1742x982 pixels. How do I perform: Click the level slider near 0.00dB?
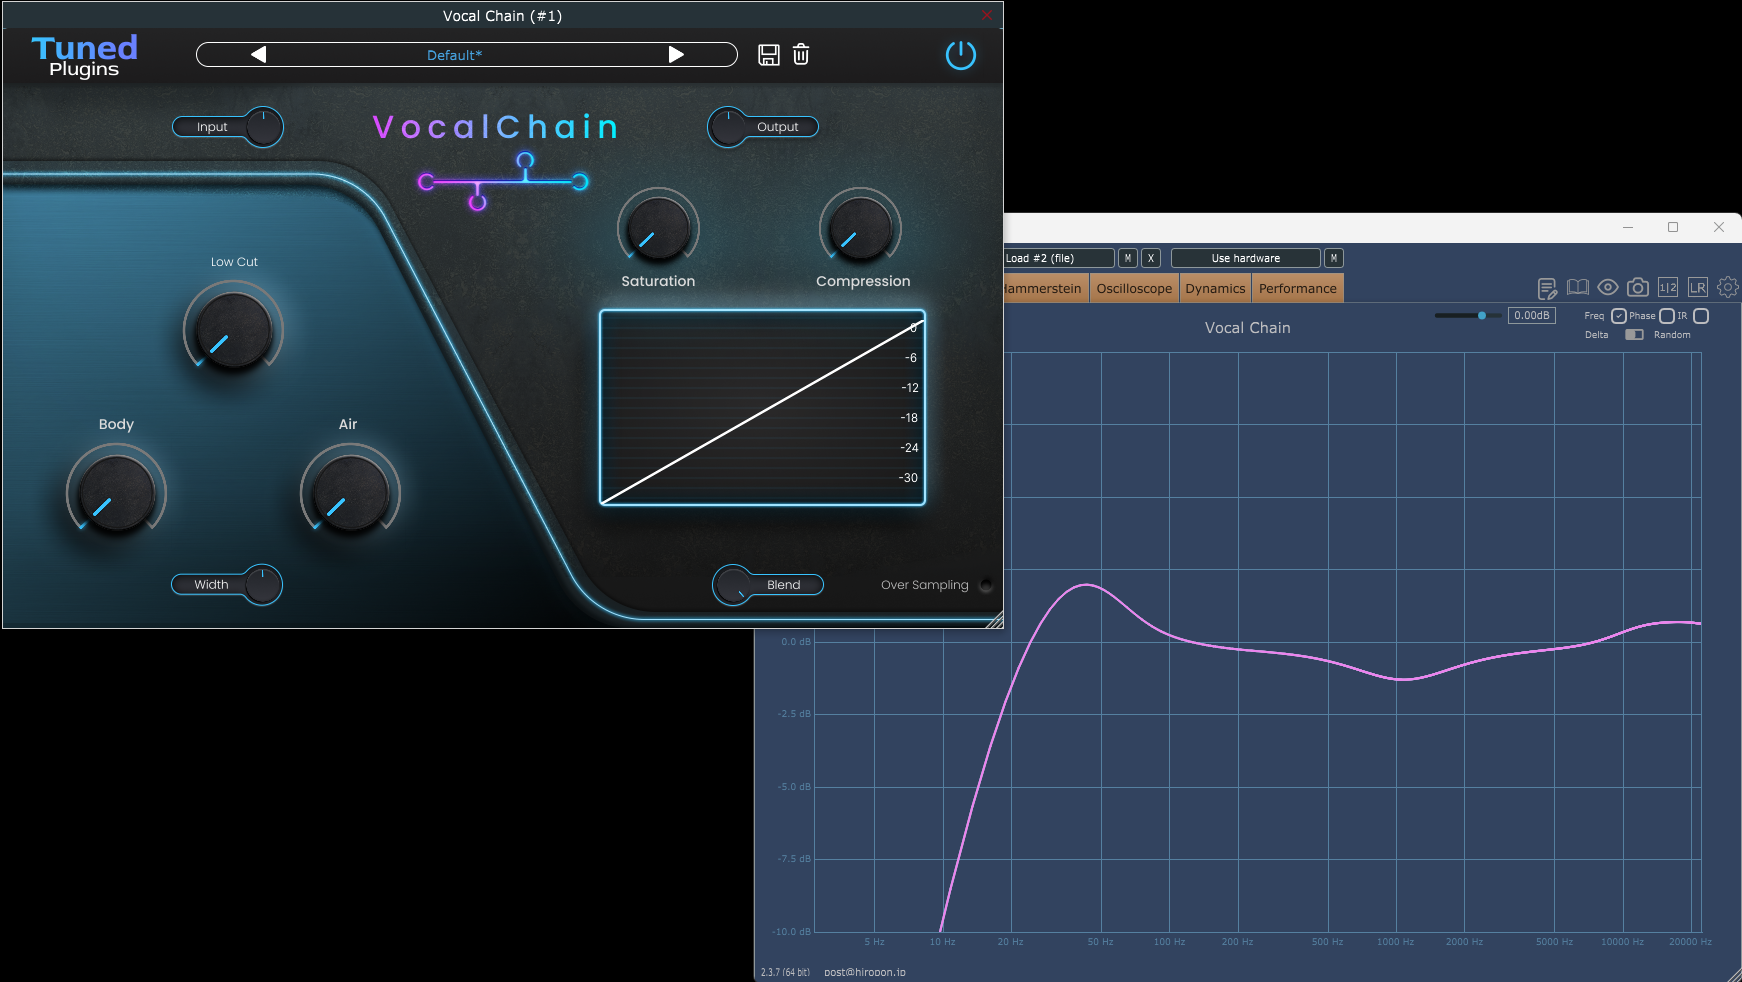point(1468,315)
